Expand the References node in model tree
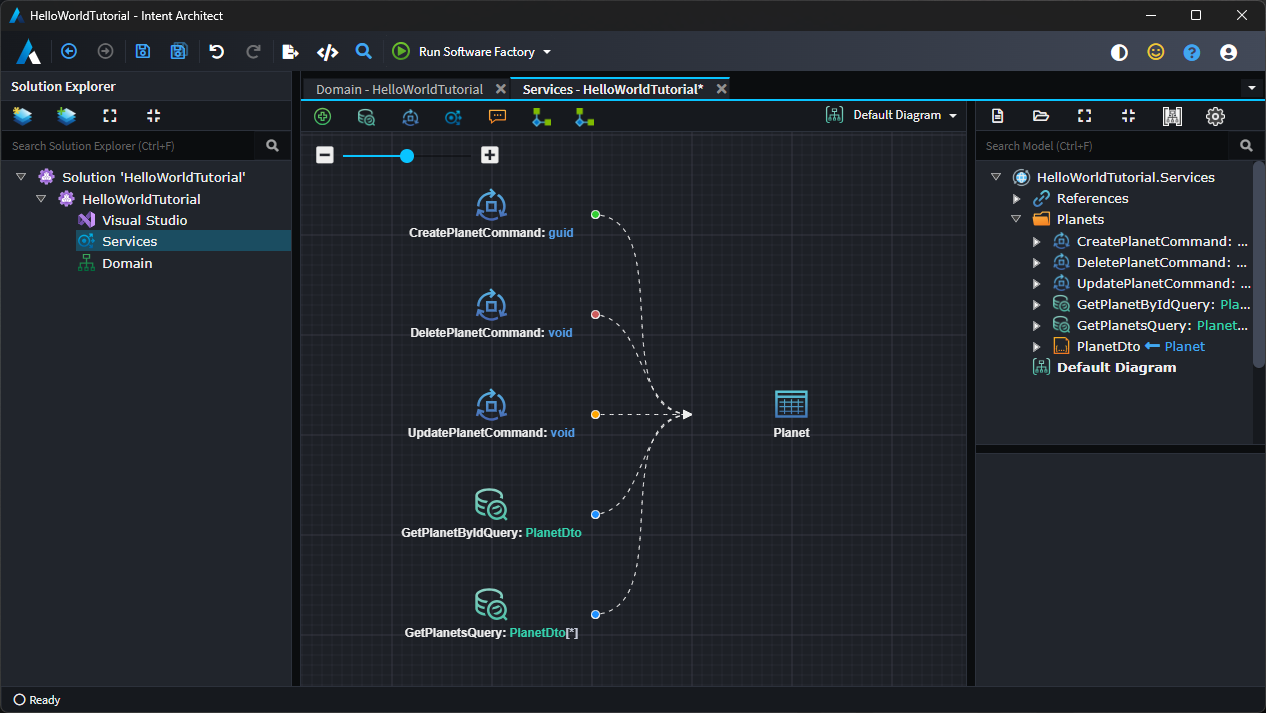Viewport: 1266px width, 713px height. [x=1016, y=198]
